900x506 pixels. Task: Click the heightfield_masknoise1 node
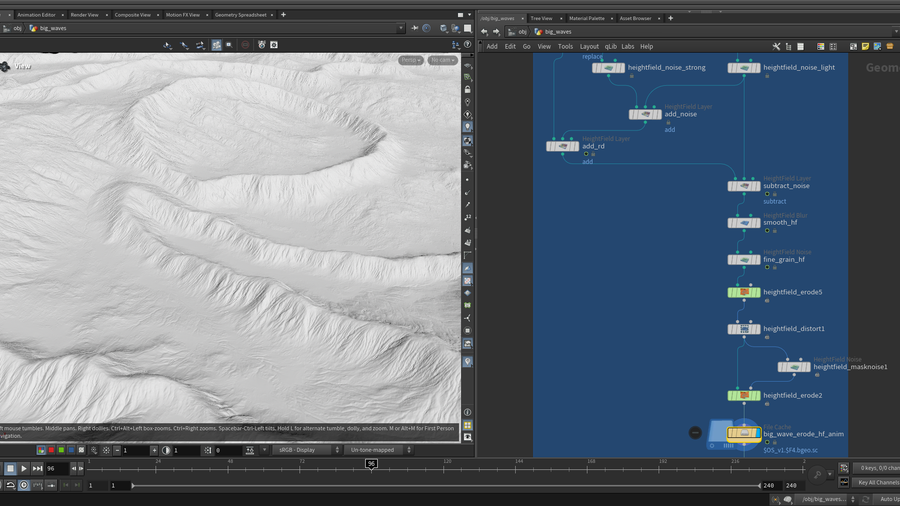[794, 367]
